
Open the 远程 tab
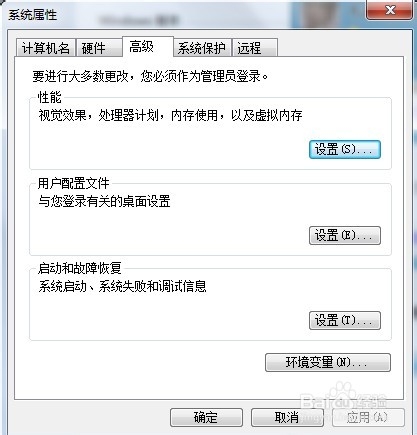(x=255, y=48)
